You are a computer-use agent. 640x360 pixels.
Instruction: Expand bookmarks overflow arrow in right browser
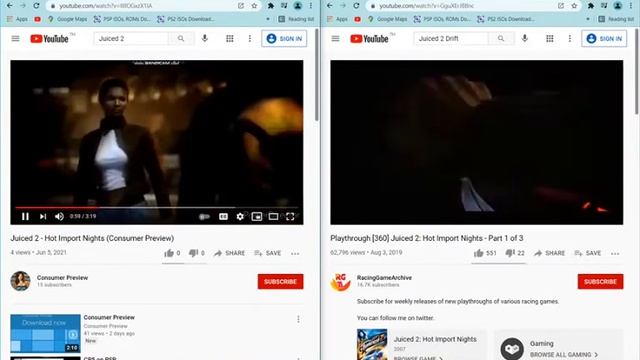(x=588, y=19)
